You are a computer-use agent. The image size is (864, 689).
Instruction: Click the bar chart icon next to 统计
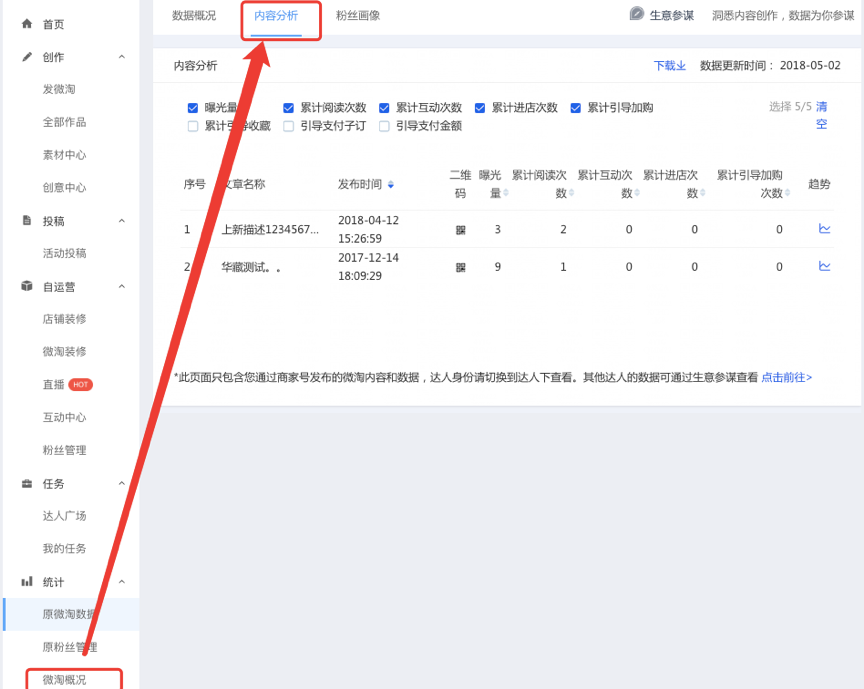tap(27, 581)
